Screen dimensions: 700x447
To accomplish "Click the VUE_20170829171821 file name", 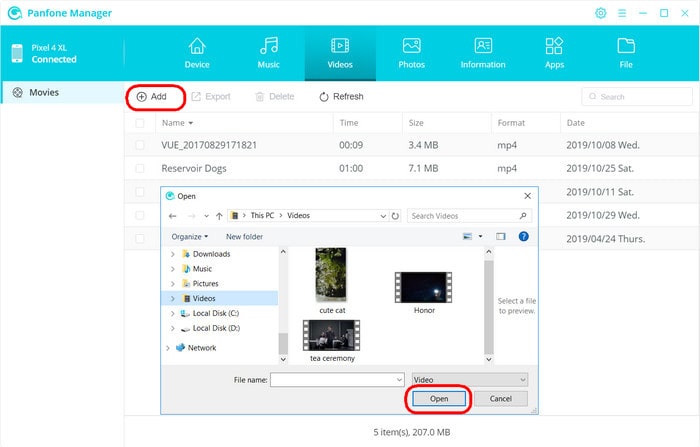I will 209,145.
